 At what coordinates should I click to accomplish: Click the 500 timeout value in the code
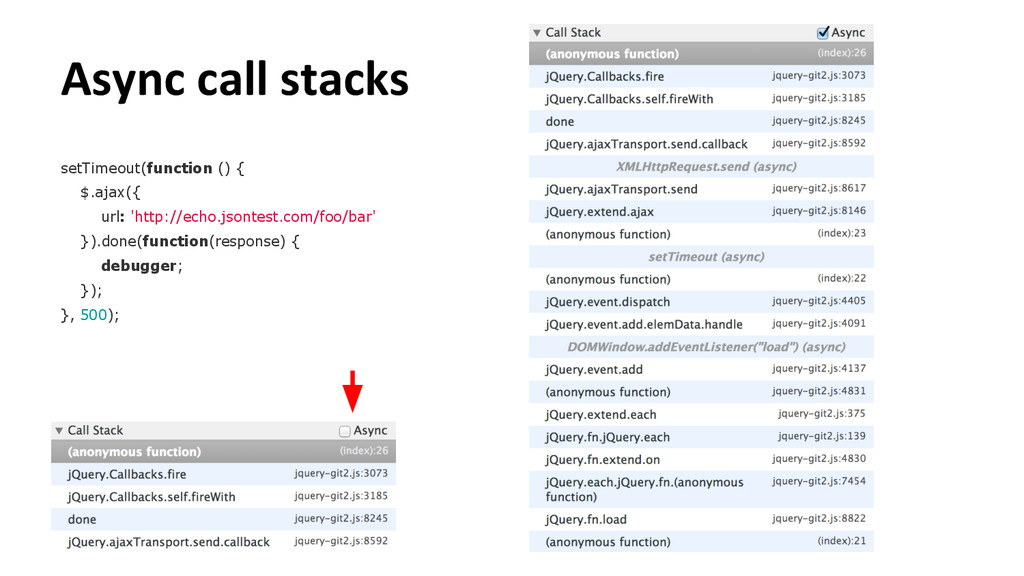click(x=93, y=315)
